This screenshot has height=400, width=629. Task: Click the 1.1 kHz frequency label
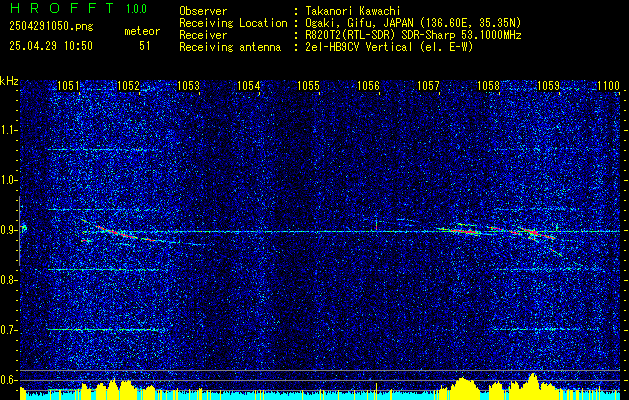(9, 130)
